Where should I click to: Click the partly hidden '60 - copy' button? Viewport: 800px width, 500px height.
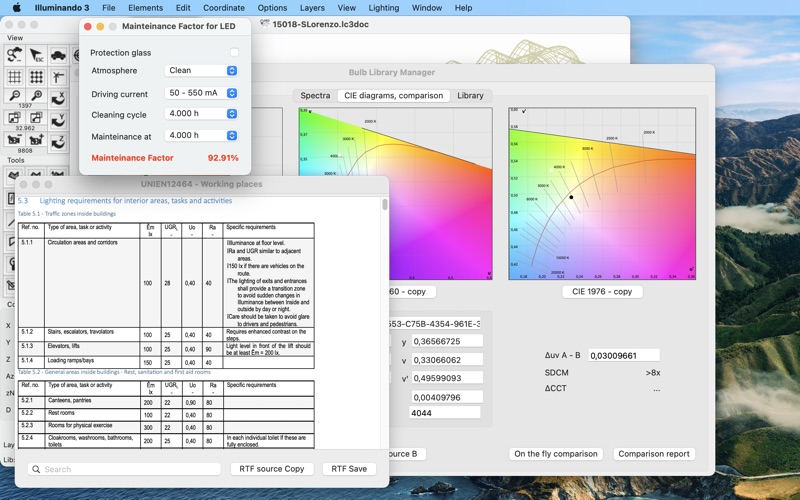[412, 291]
